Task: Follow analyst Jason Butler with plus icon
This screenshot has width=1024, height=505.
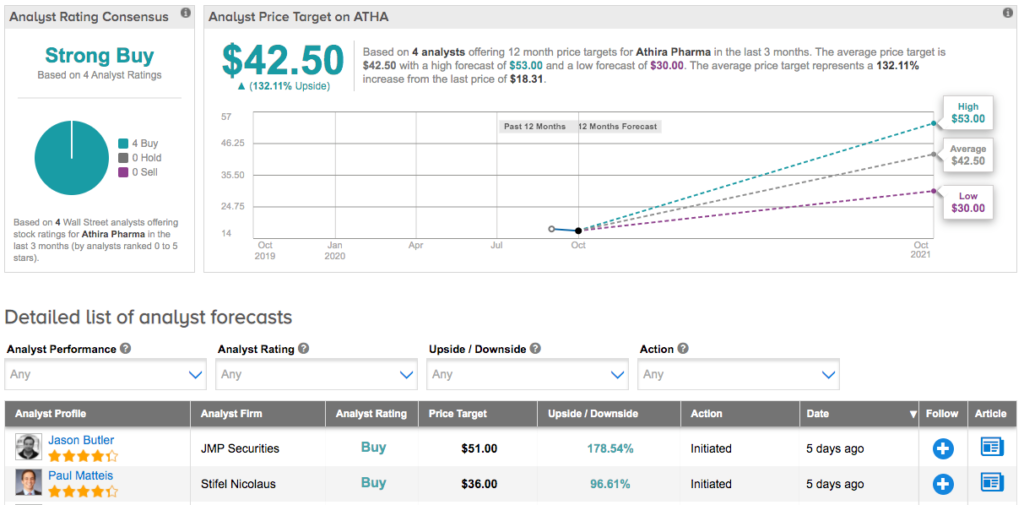Action: coord(942,449)
